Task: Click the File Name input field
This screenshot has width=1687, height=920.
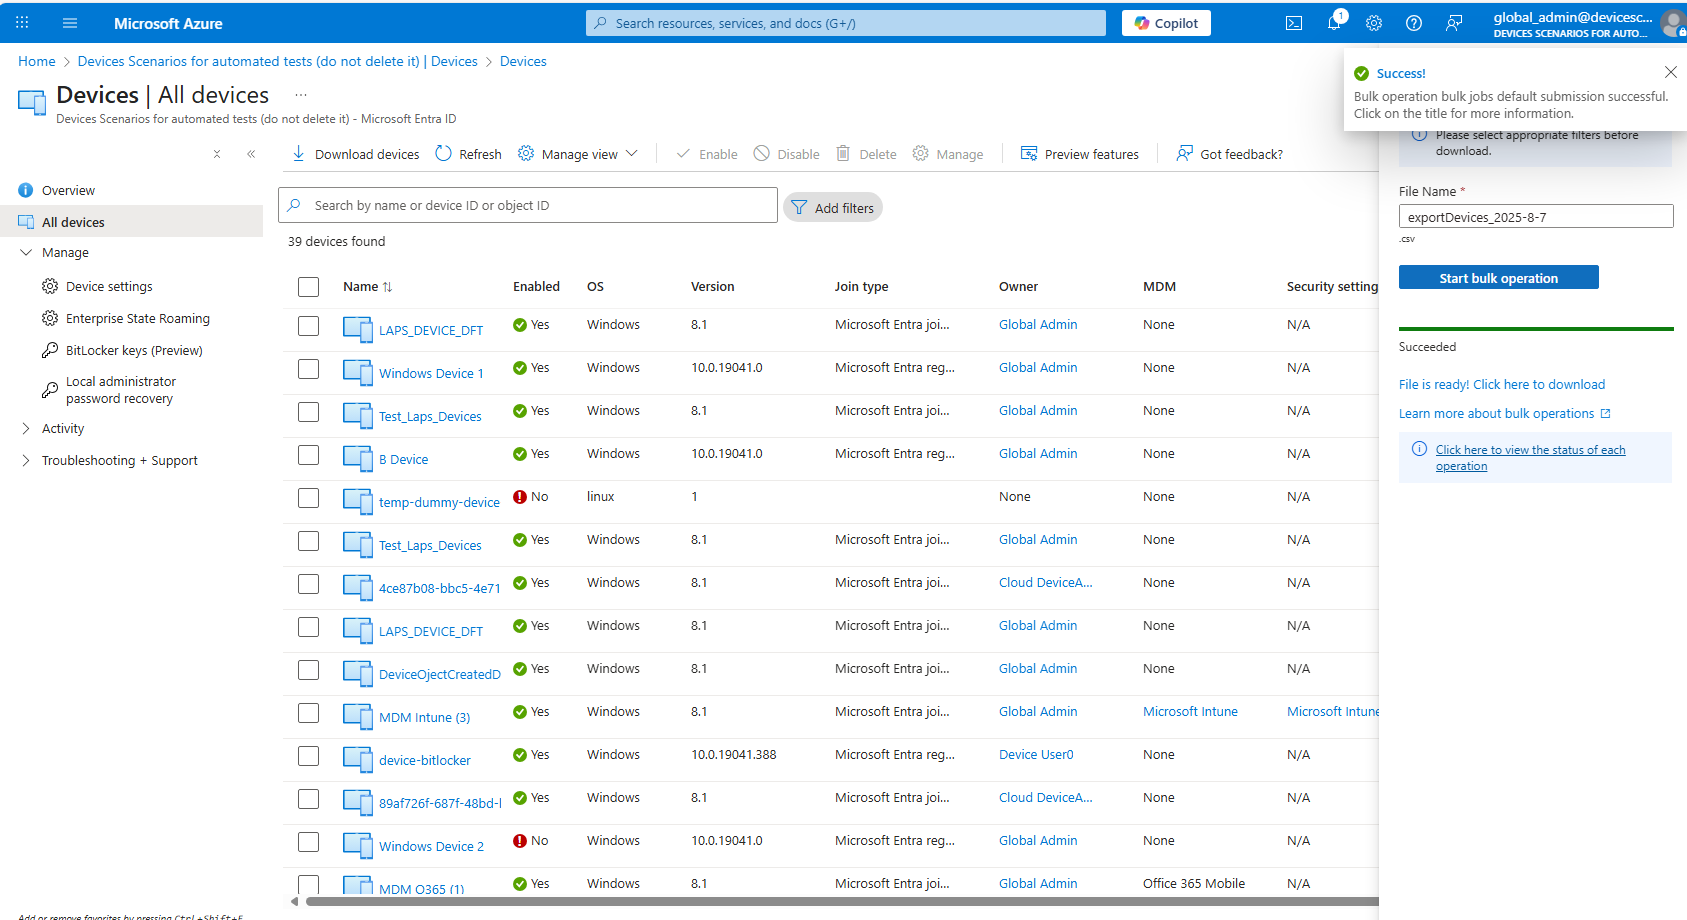Action: [1536, 217]
